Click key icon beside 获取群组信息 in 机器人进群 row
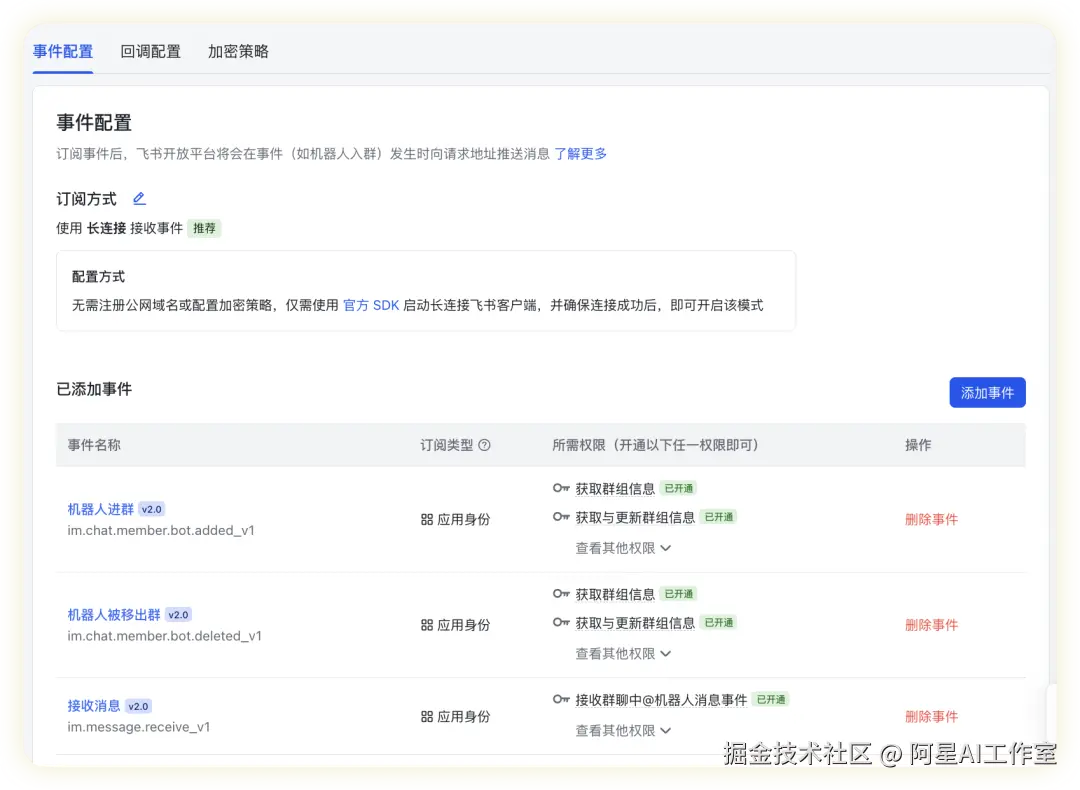This screenshot has width=1080, height=790. (x=561, y=488)
